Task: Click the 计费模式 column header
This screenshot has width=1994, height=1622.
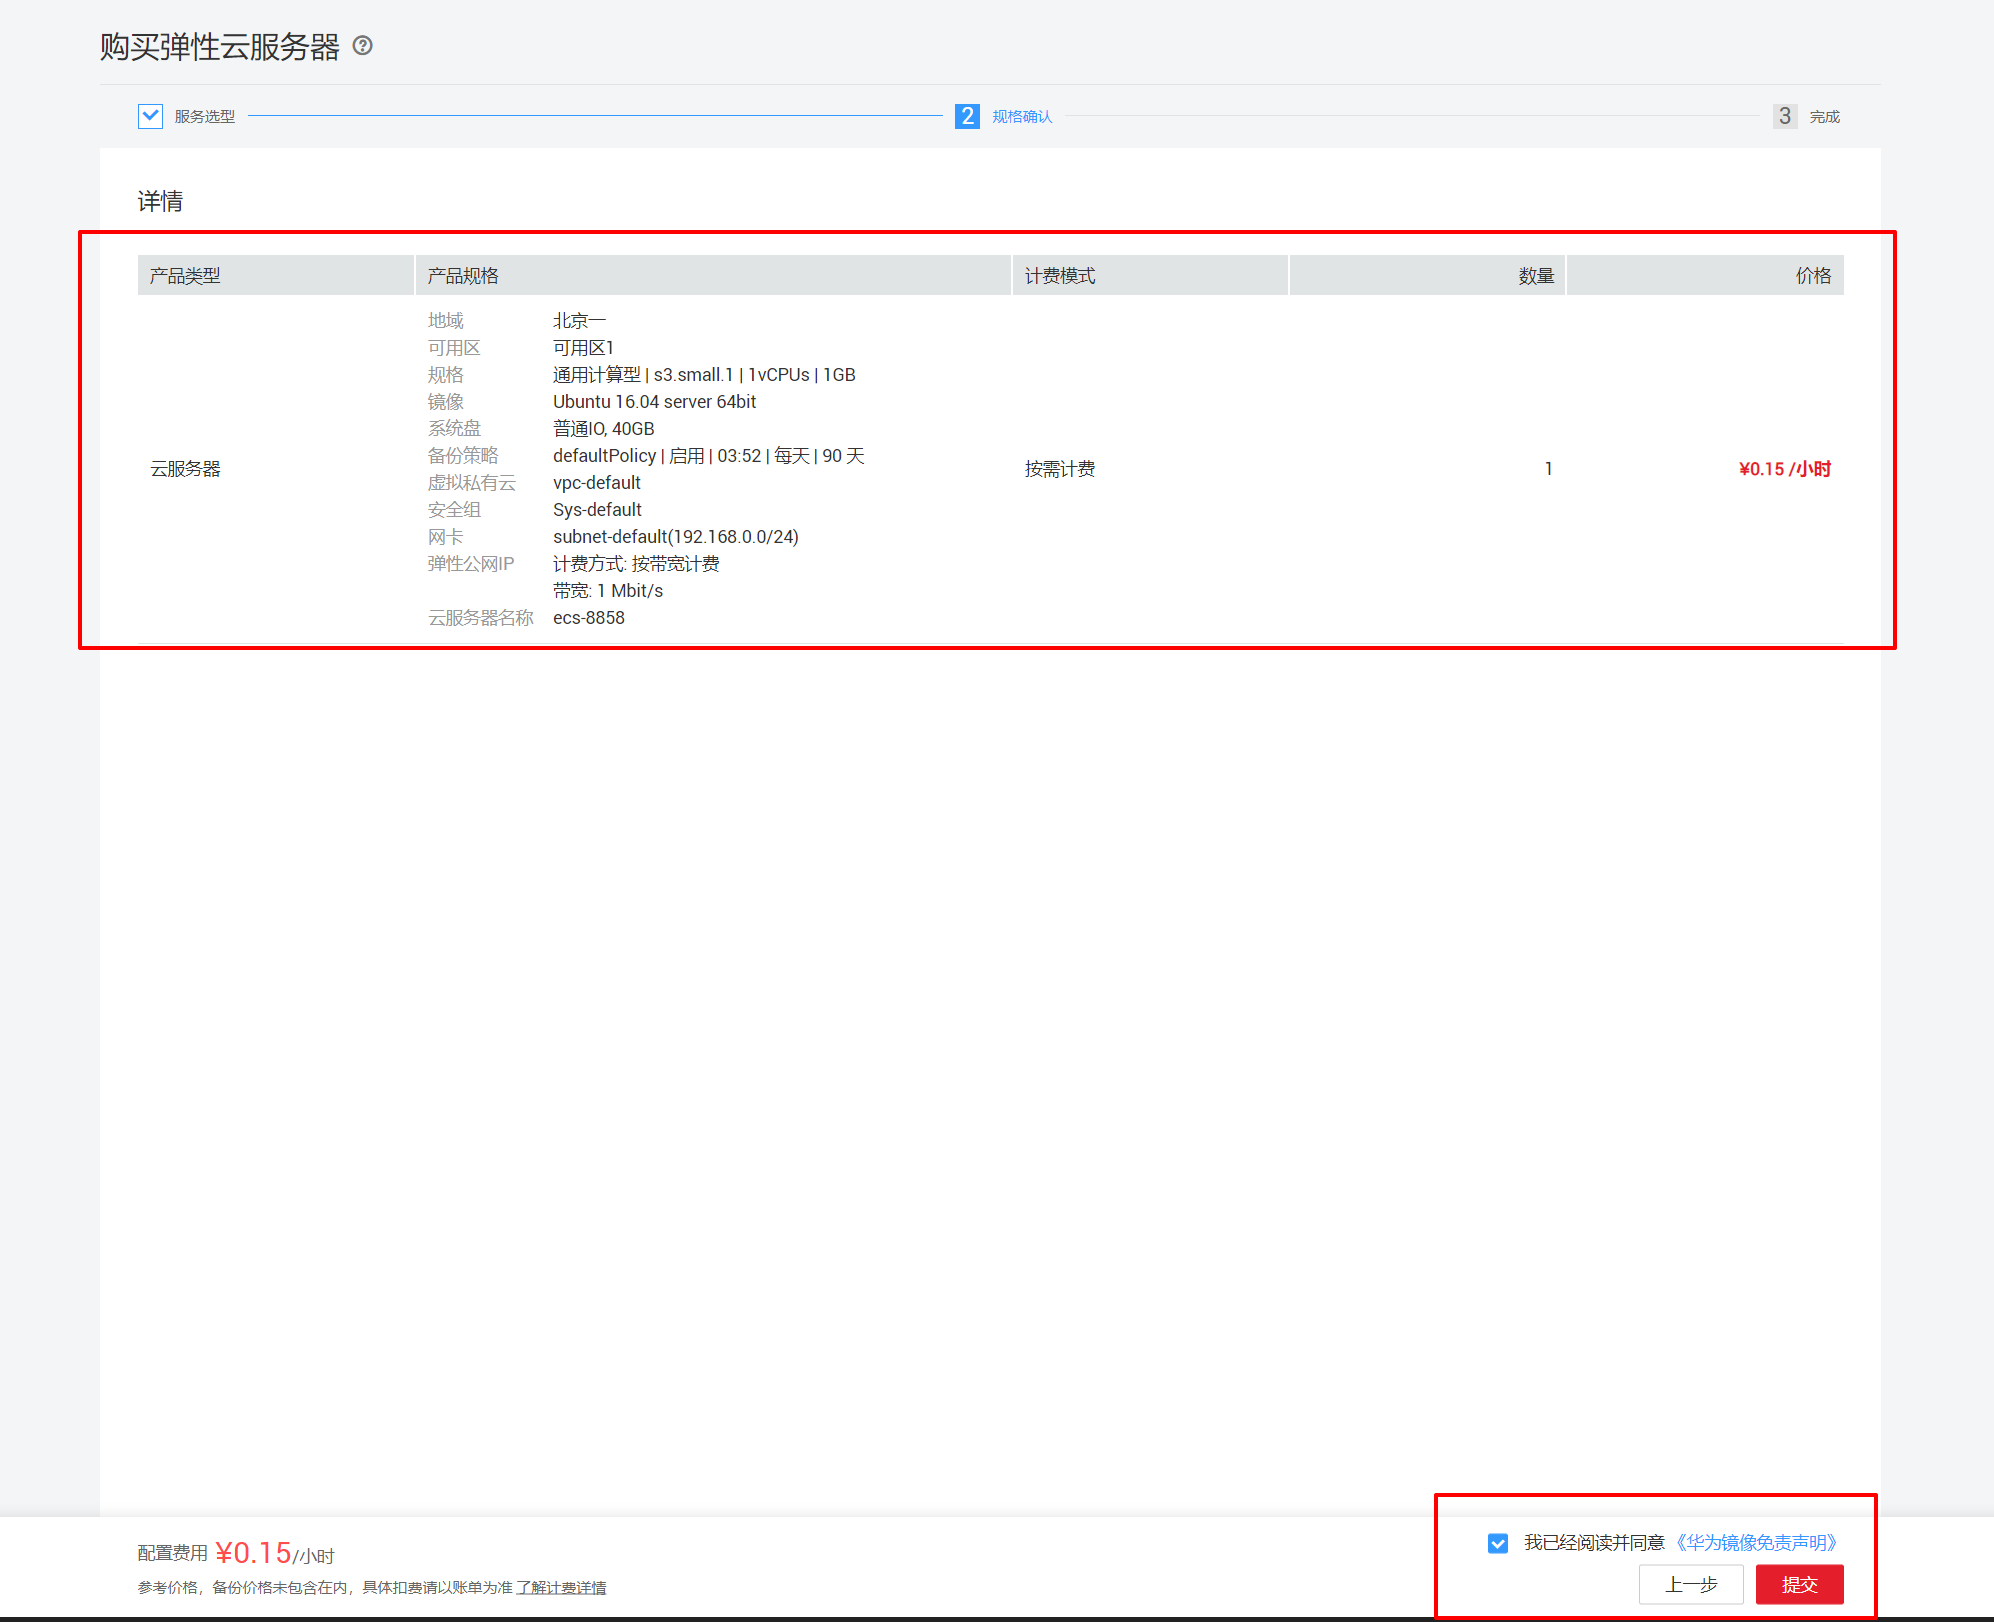Action: [x=1060, y=276]
